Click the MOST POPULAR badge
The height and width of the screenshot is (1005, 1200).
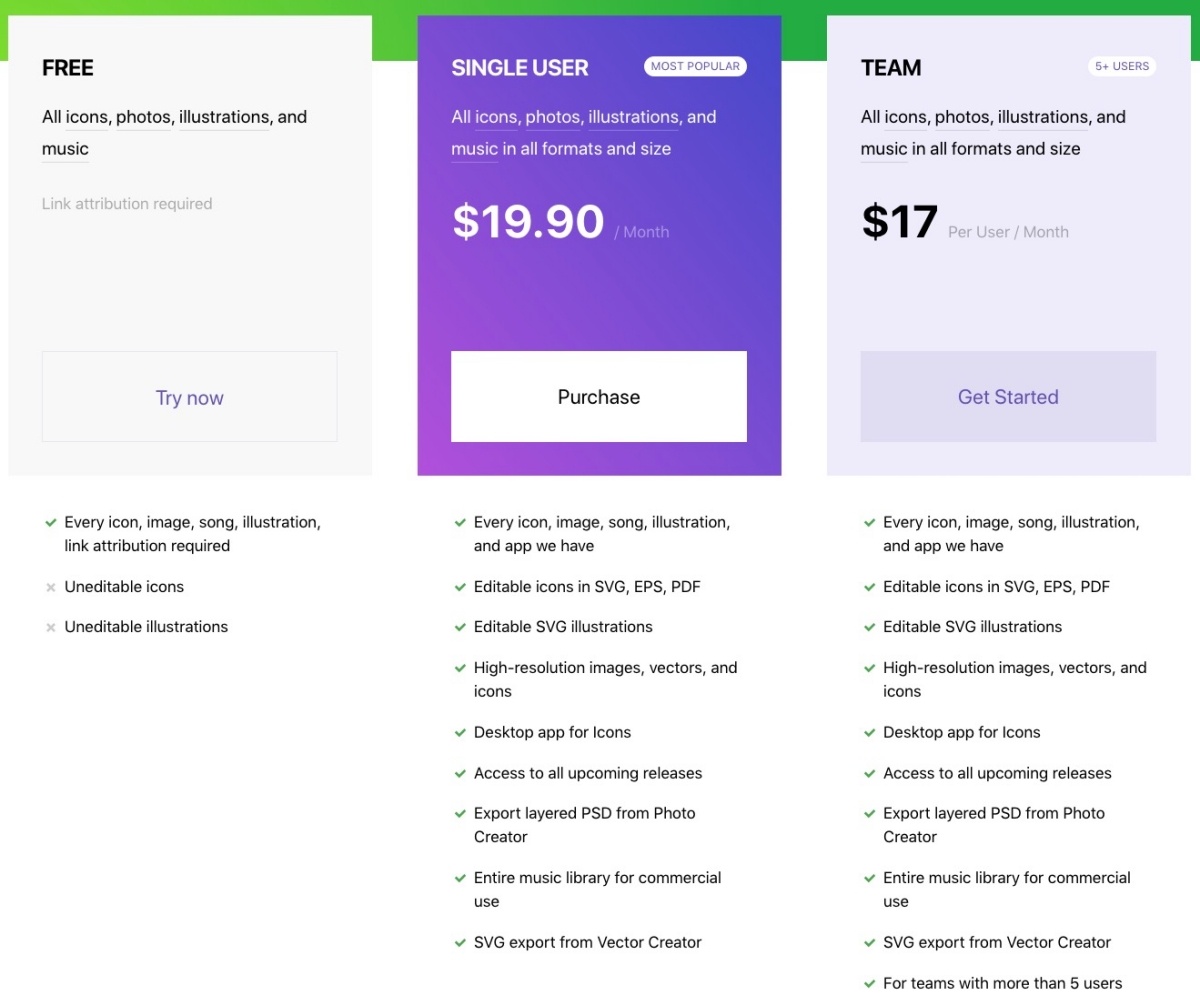[x=695, y=67]
